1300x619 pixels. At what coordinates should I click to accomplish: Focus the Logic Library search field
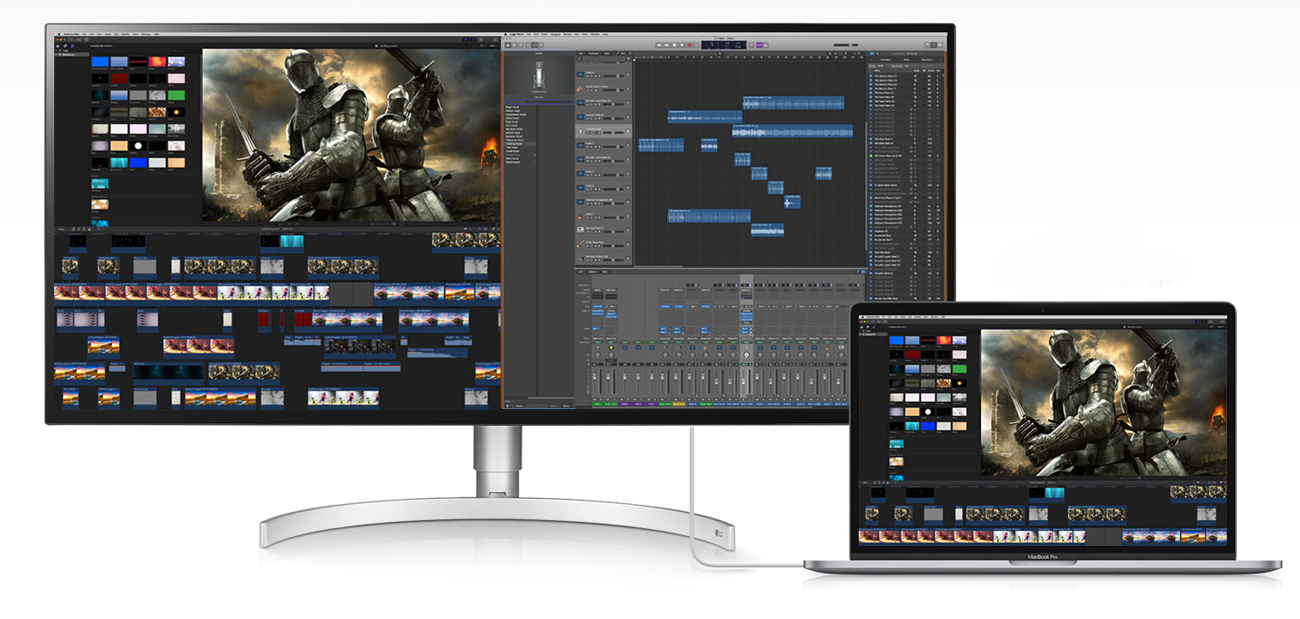[539, 102]
